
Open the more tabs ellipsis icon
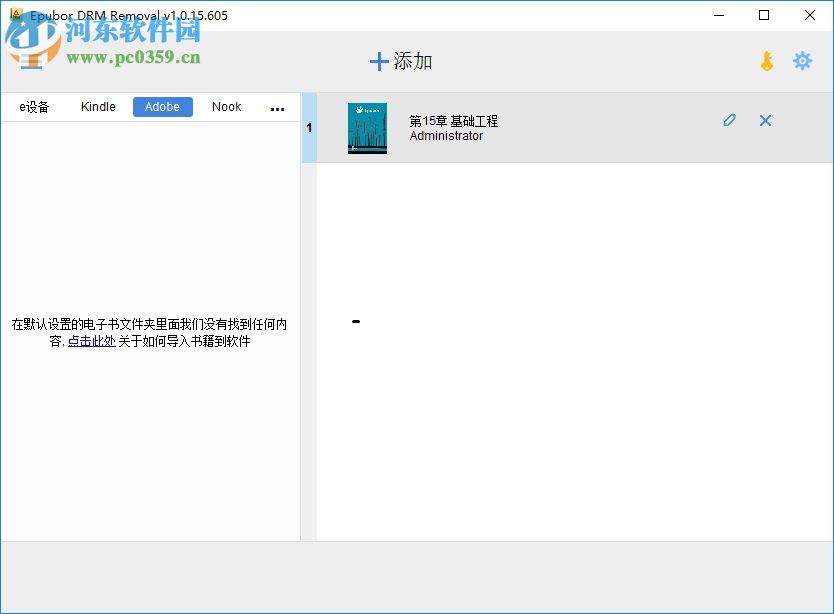click(277, 107)
